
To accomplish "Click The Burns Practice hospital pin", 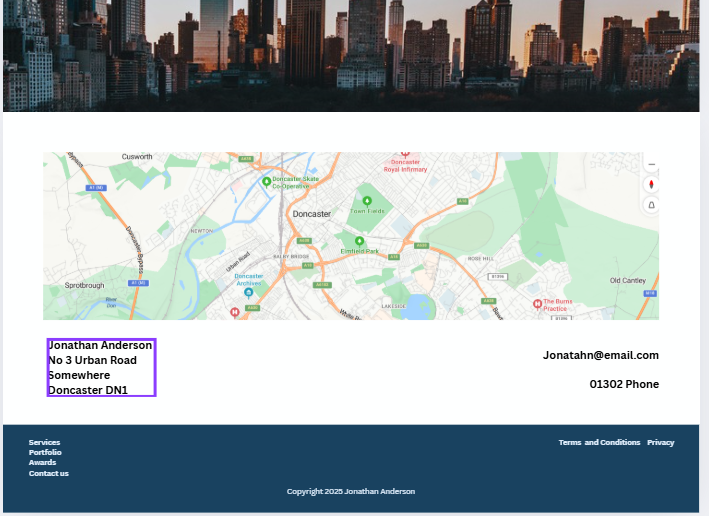I will click(x=537, y=303).
